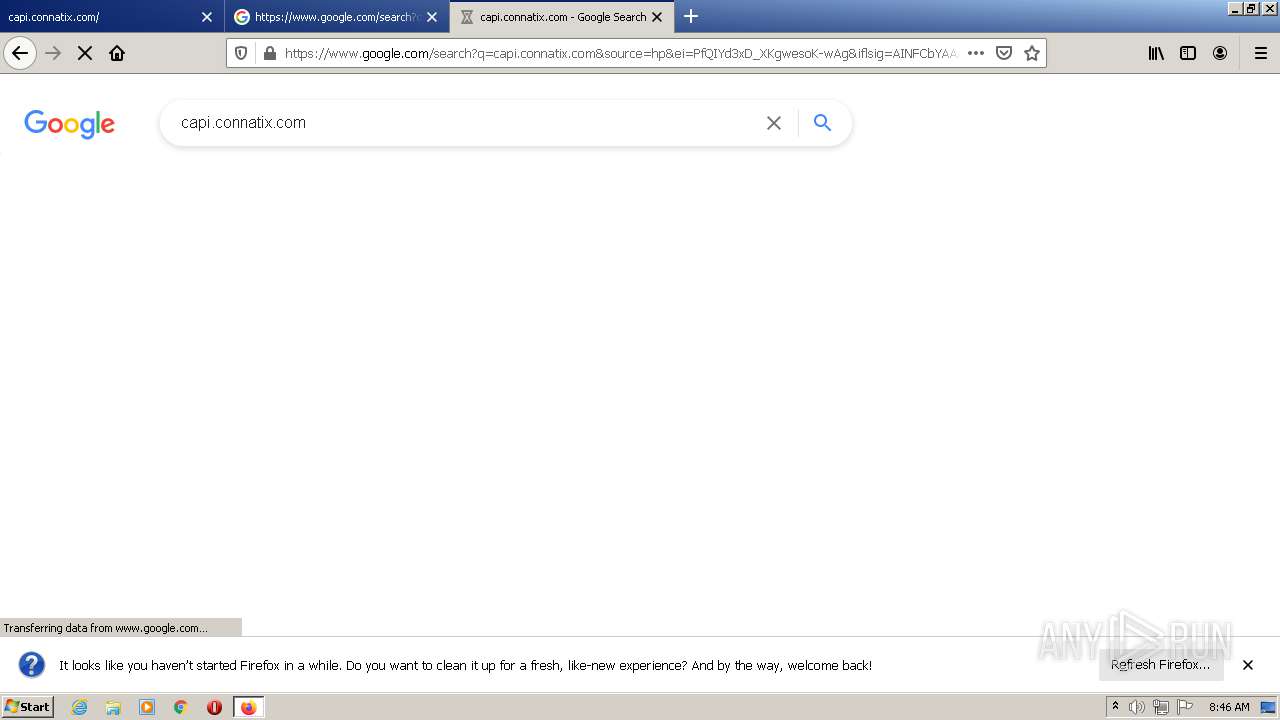
Task: Click the 8:46 AM system clock
Action: (1229, 707)
